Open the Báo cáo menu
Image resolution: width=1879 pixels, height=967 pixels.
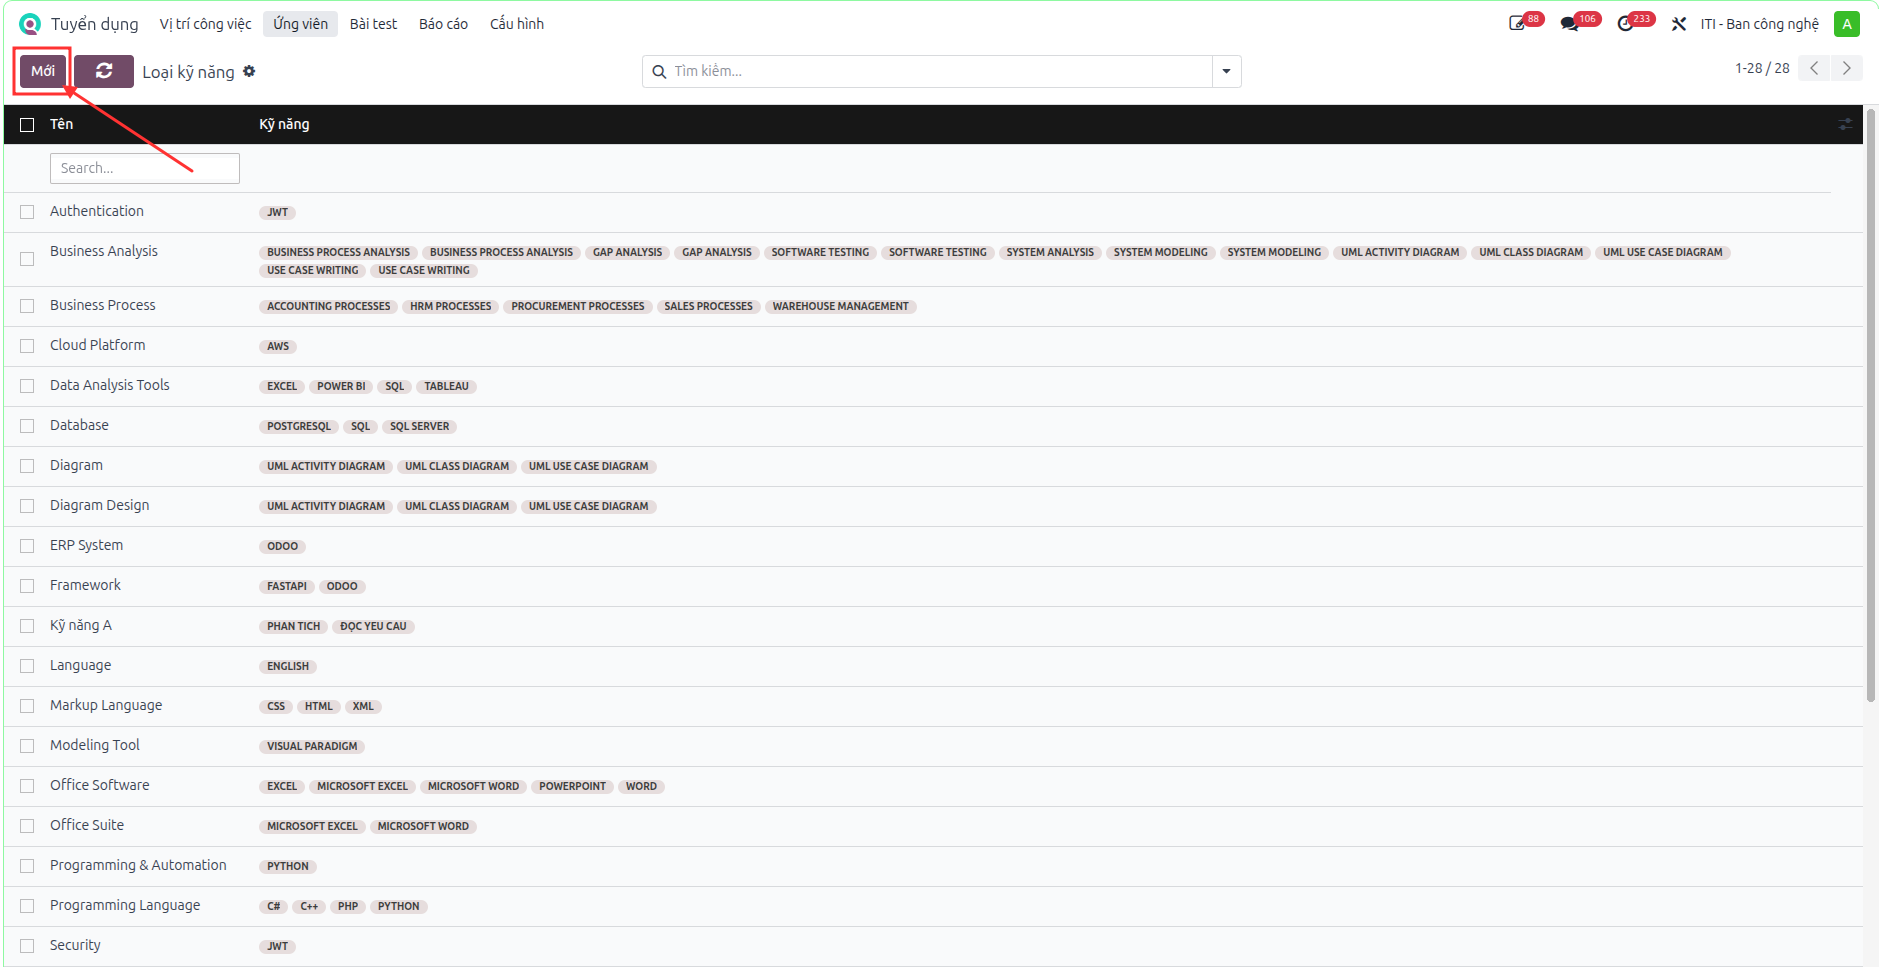coord(443,24)
